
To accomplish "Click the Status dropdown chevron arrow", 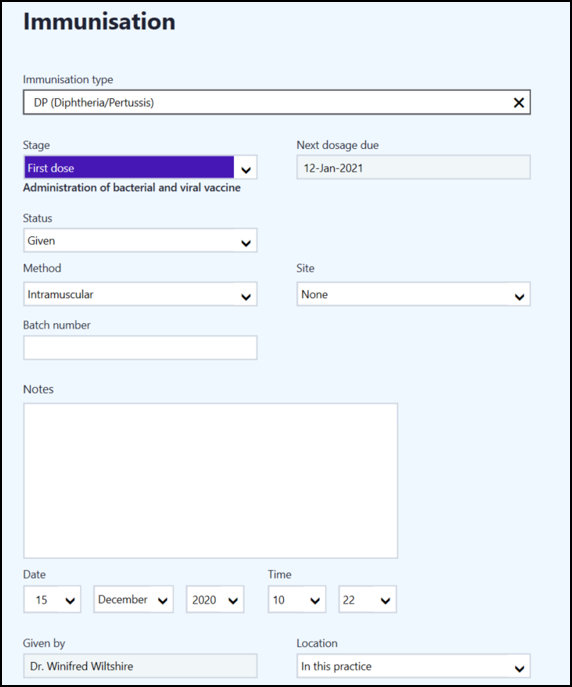I will point(246,243).
